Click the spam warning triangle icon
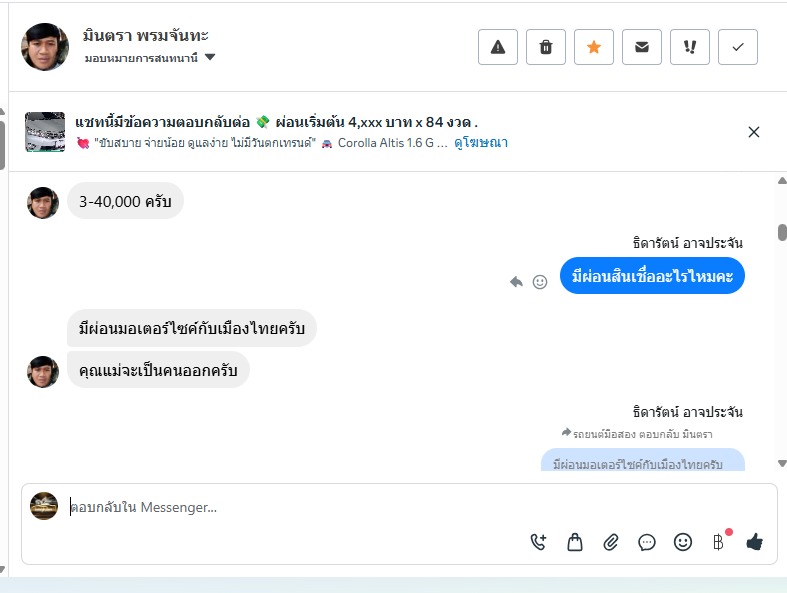Screen dimensions: 787x593 (x=498, y=47)
